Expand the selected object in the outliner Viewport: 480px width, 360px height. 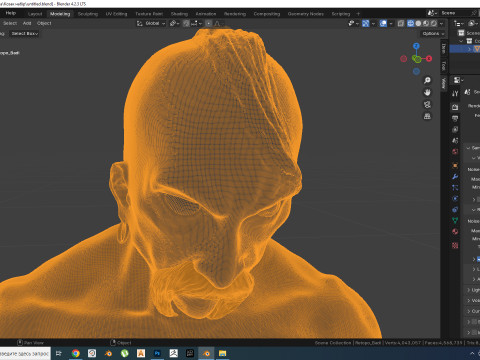coord(469,49)
